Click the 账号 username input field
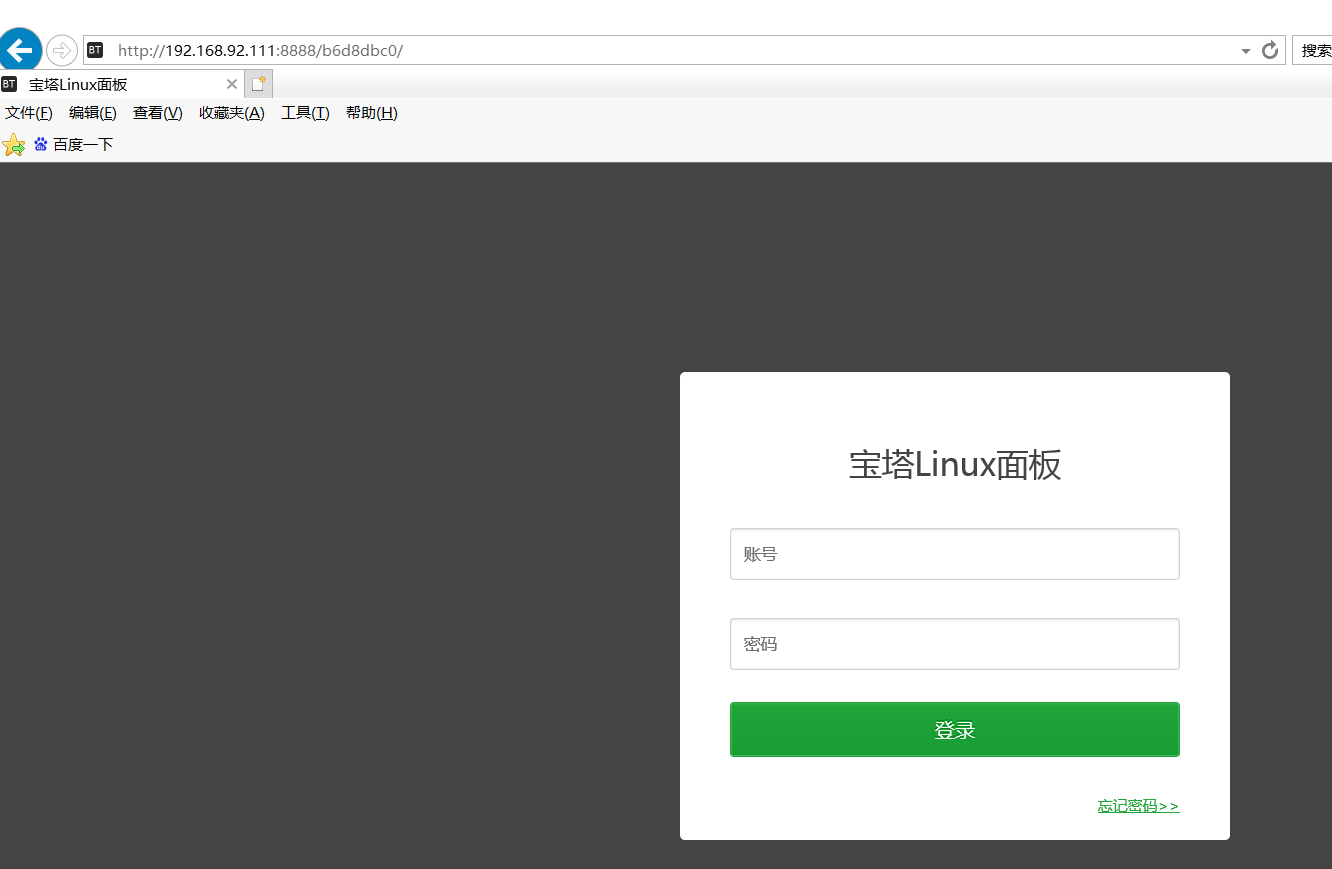1332x869 pixels. click(955, 554)
